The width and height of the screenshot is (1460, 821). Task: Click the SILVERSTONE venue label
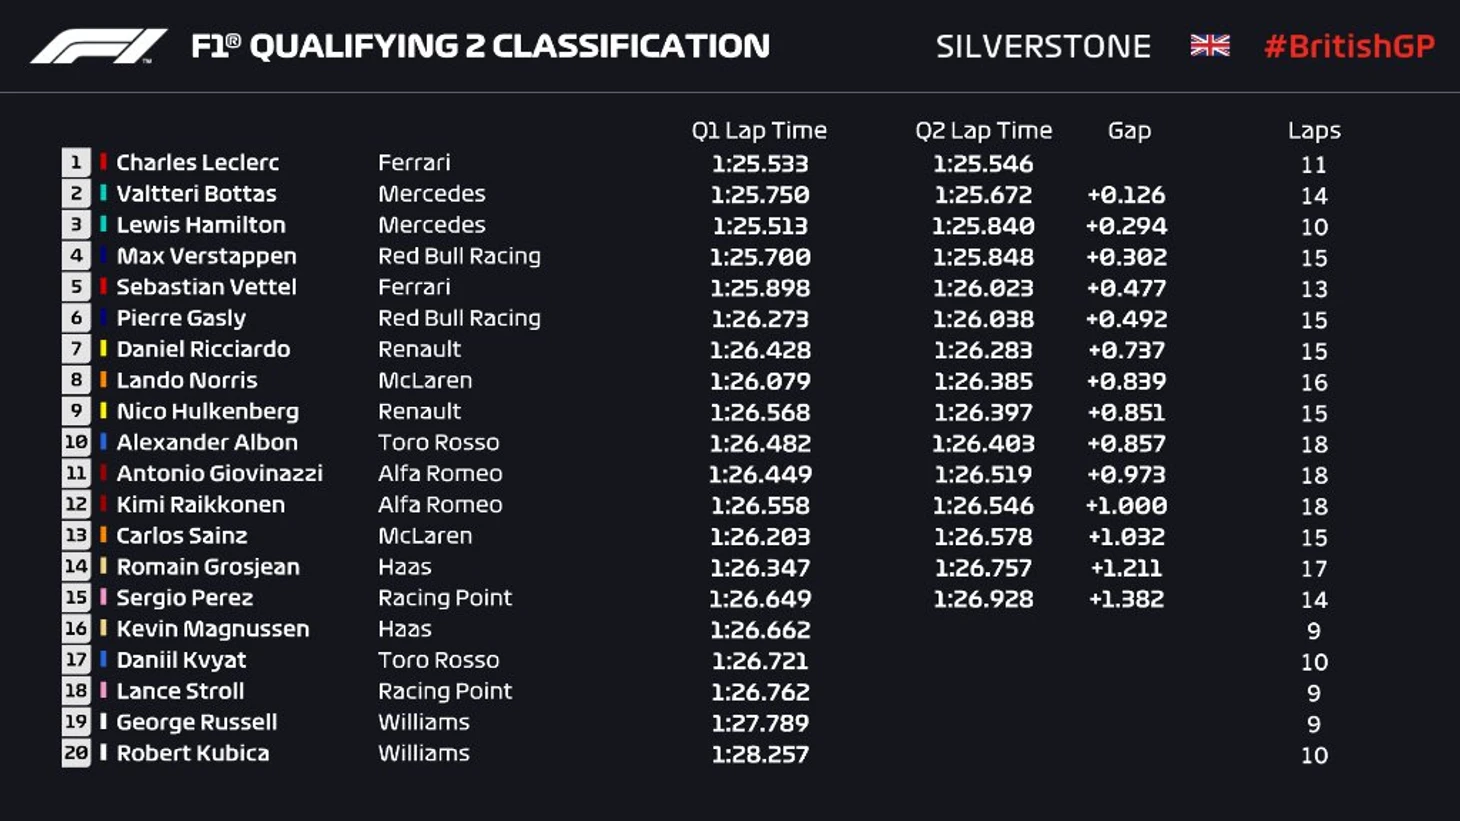point(1043,46)
